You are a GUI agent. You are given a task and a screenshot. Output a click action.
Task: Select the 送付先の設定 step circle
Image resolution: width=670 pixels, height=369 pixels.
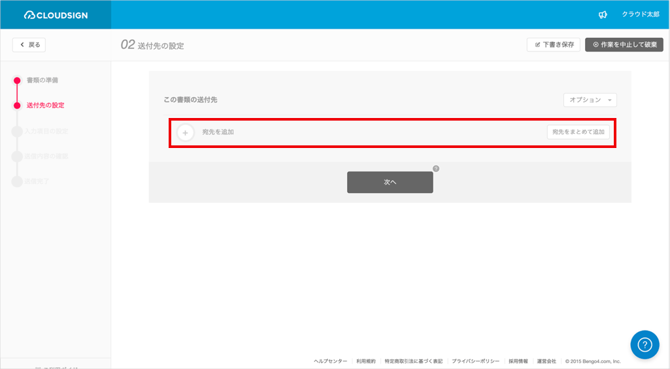coord(17,105)
